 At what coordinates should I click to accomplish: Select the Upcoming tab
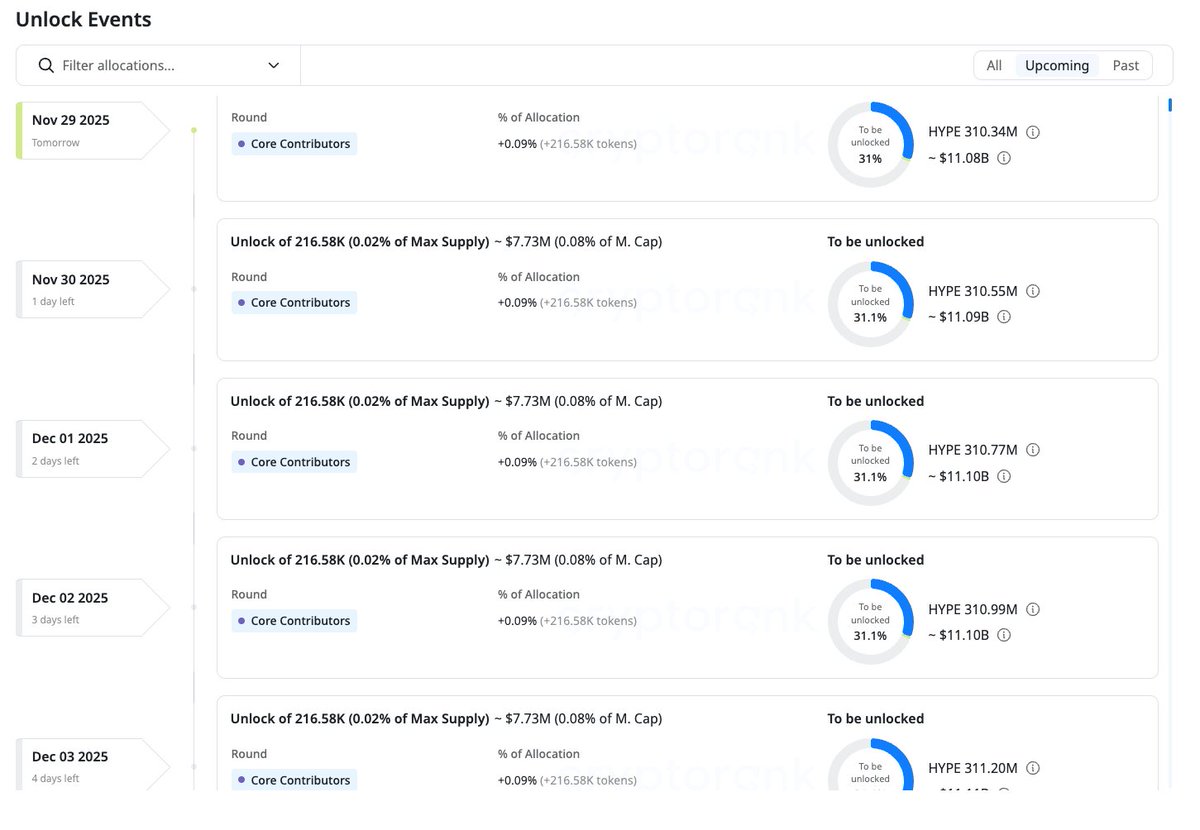[x=1057, y=65]
